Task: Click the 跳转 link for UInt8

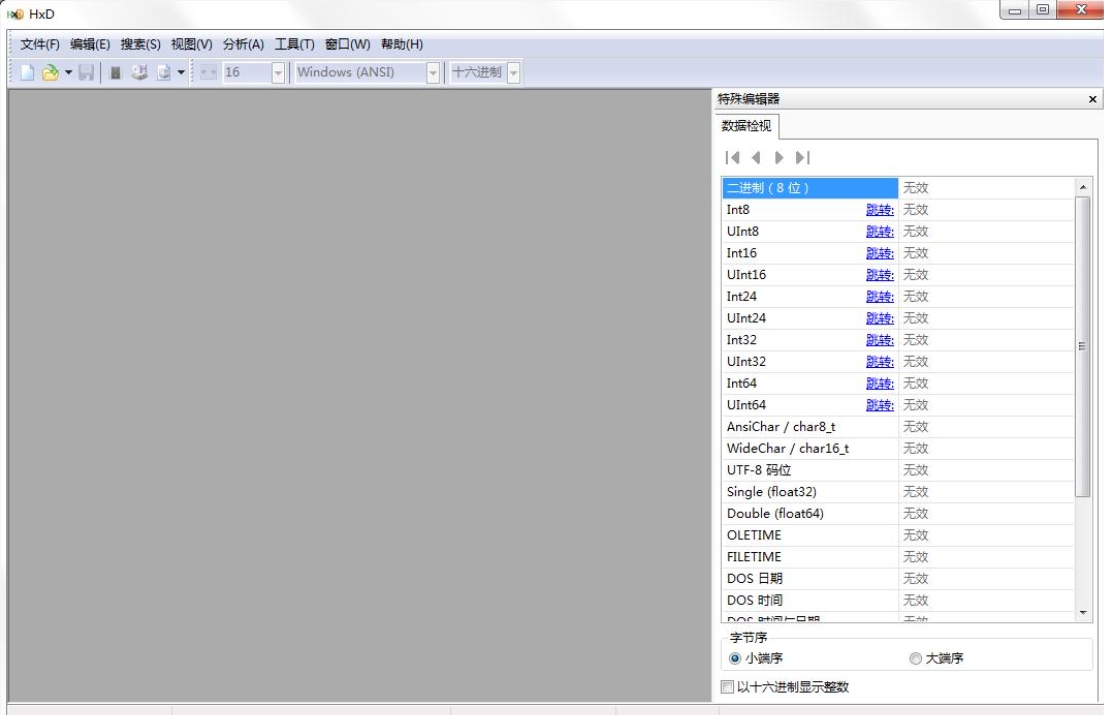Action: tap(879, 232)
